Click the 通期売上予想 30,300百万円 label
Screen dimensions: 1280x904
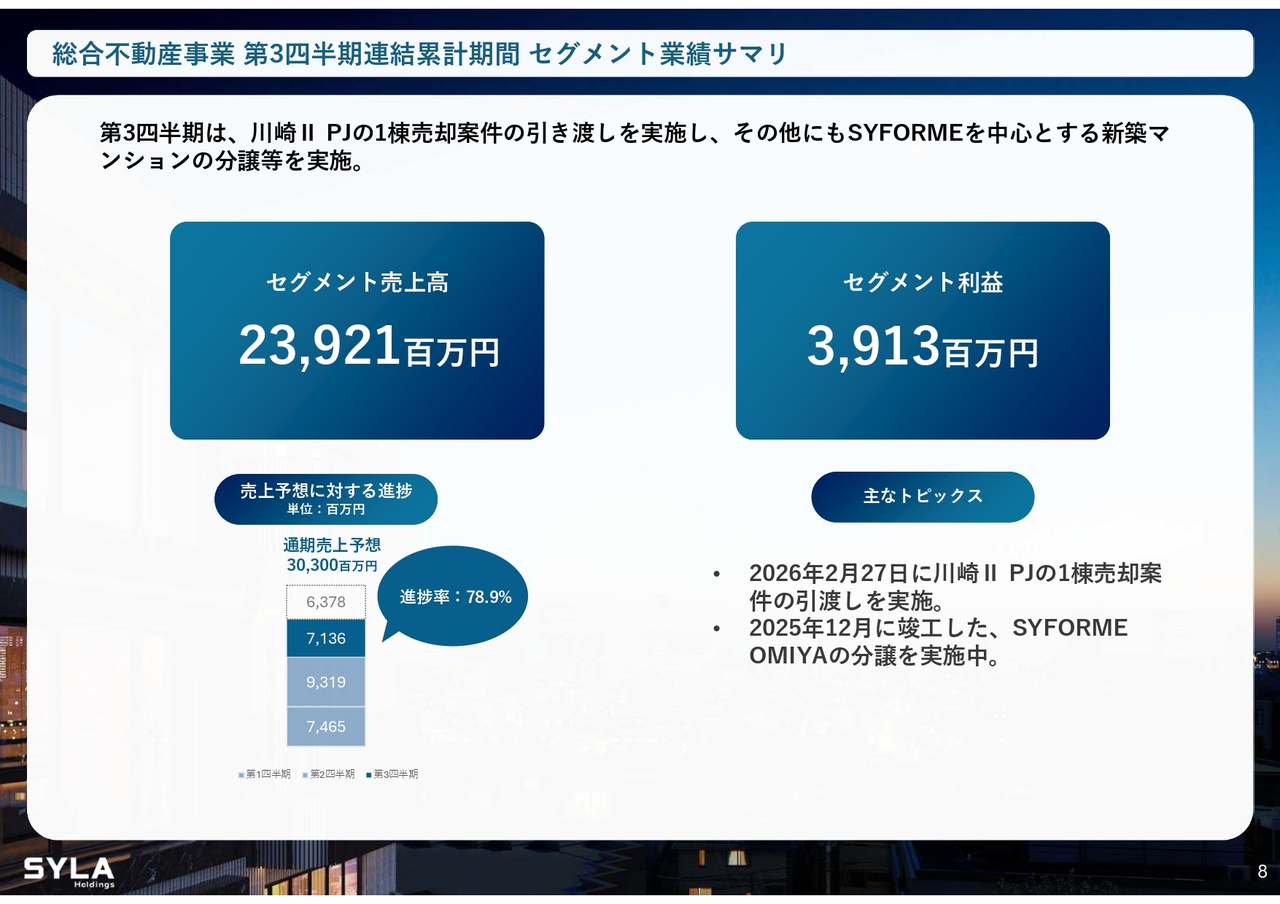coord(332,555)
